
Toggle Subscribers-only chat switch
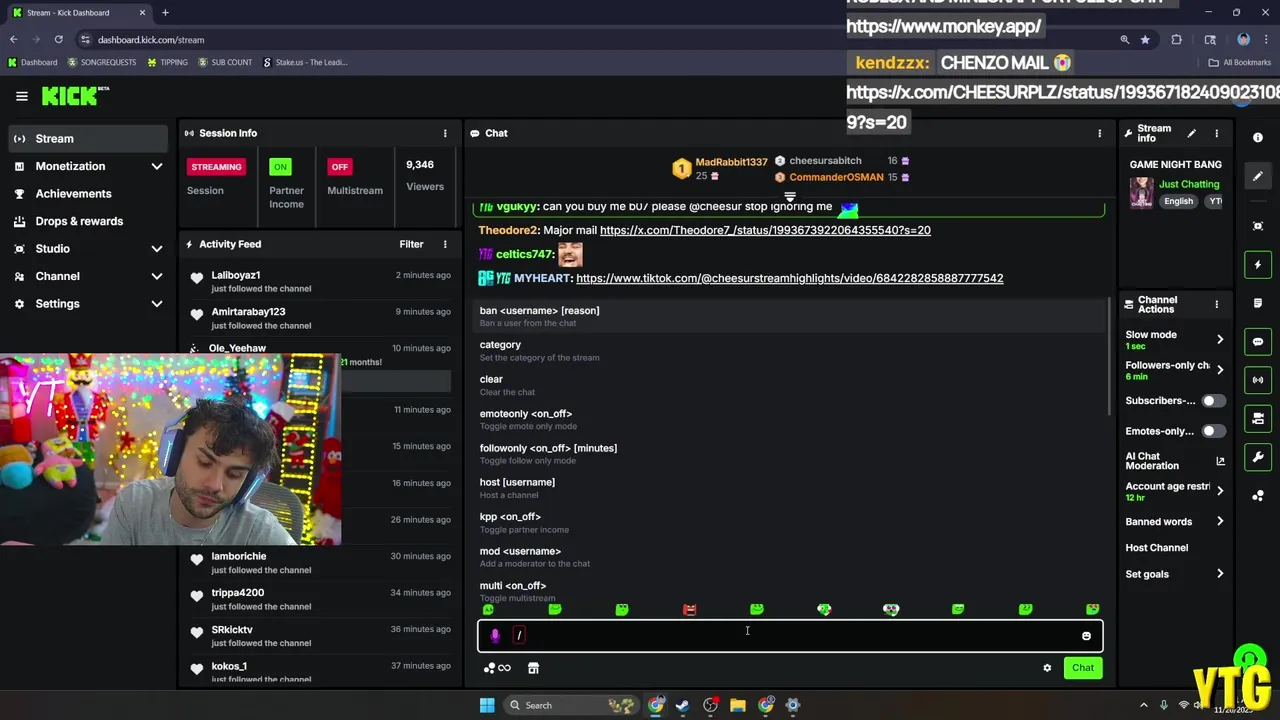1212,401
